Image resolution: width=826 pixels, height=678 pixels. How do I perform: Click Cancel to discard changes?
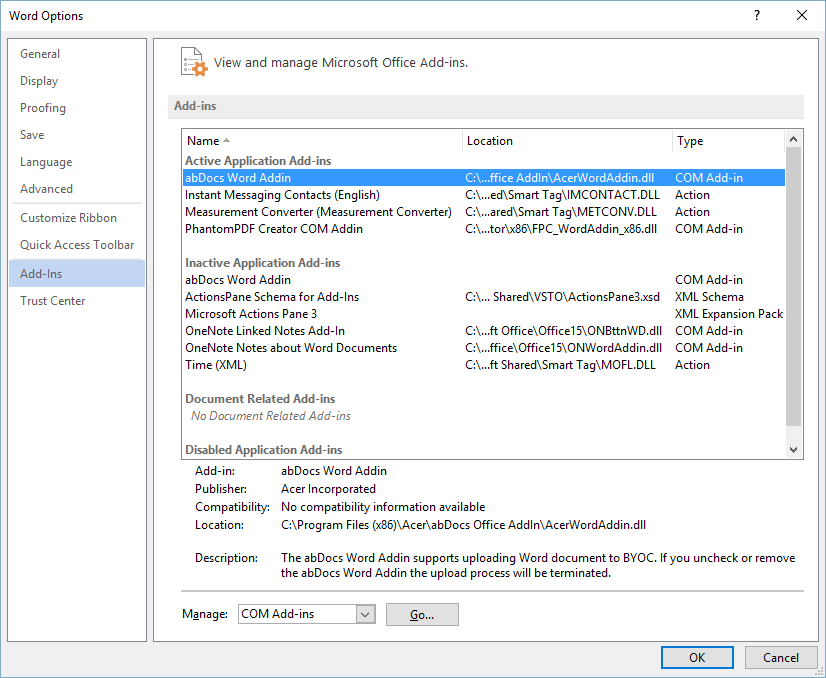coord(781,657)
